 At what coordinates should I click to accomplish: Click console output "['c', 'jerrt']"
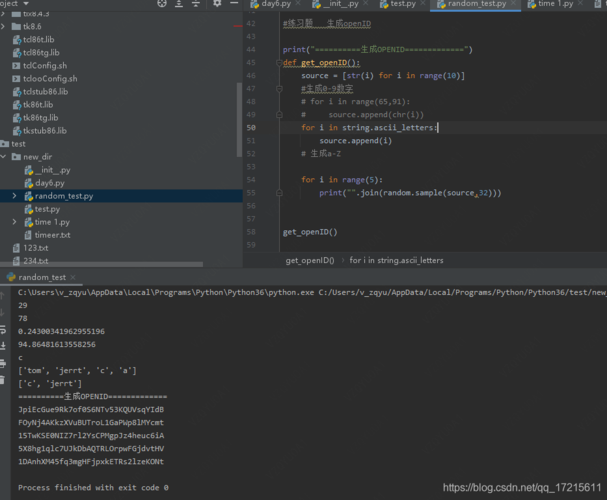[x=50, y=384]
